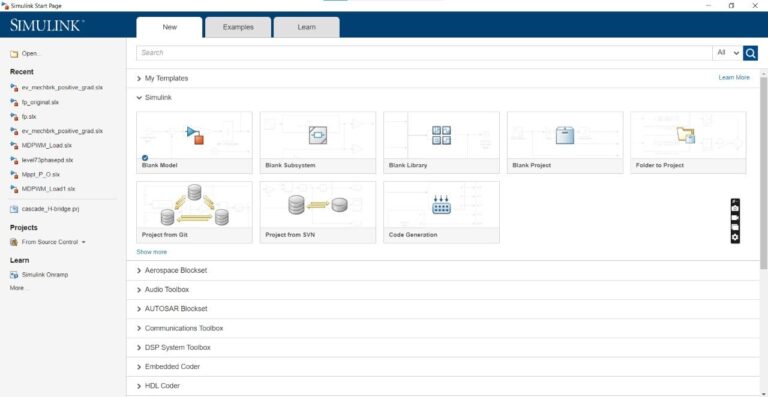
Task: Click inside the Search input field
Action: click(424, 53)
